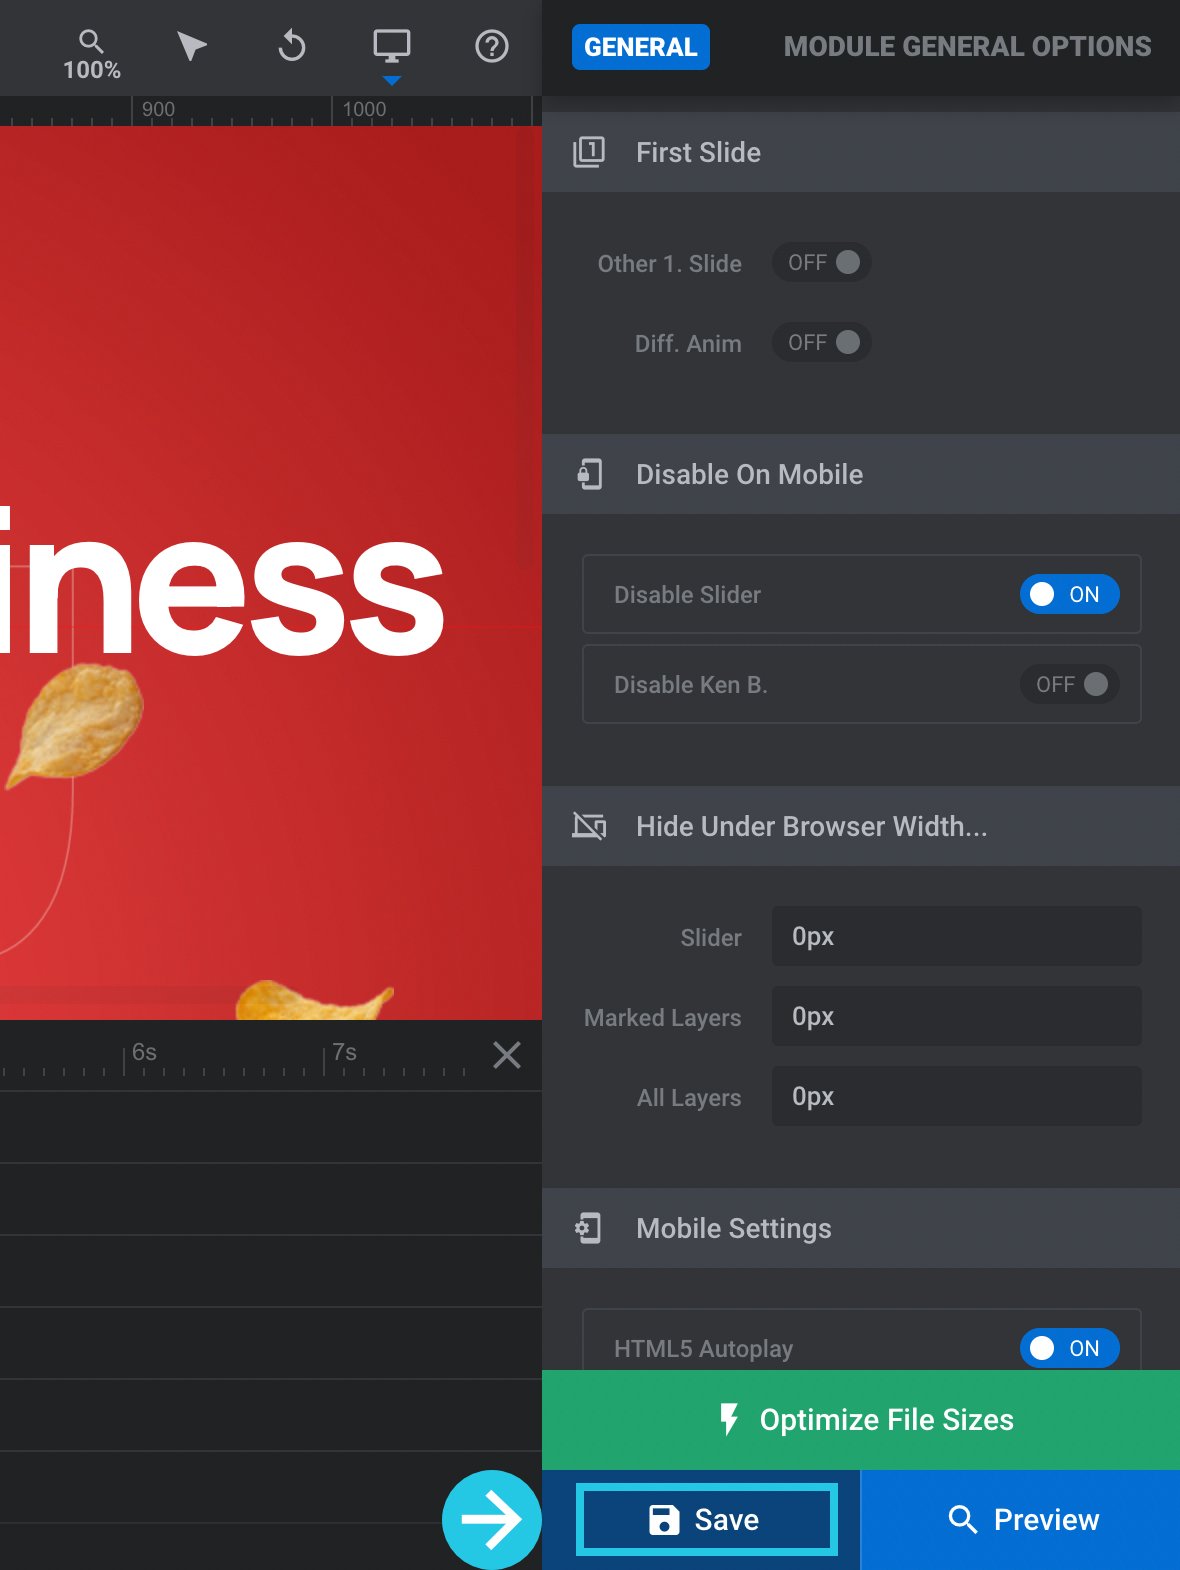Open the 100% zoom magnifier tool
Image resolution: width=1180 pixels, height=1570 pixels.
91,55
